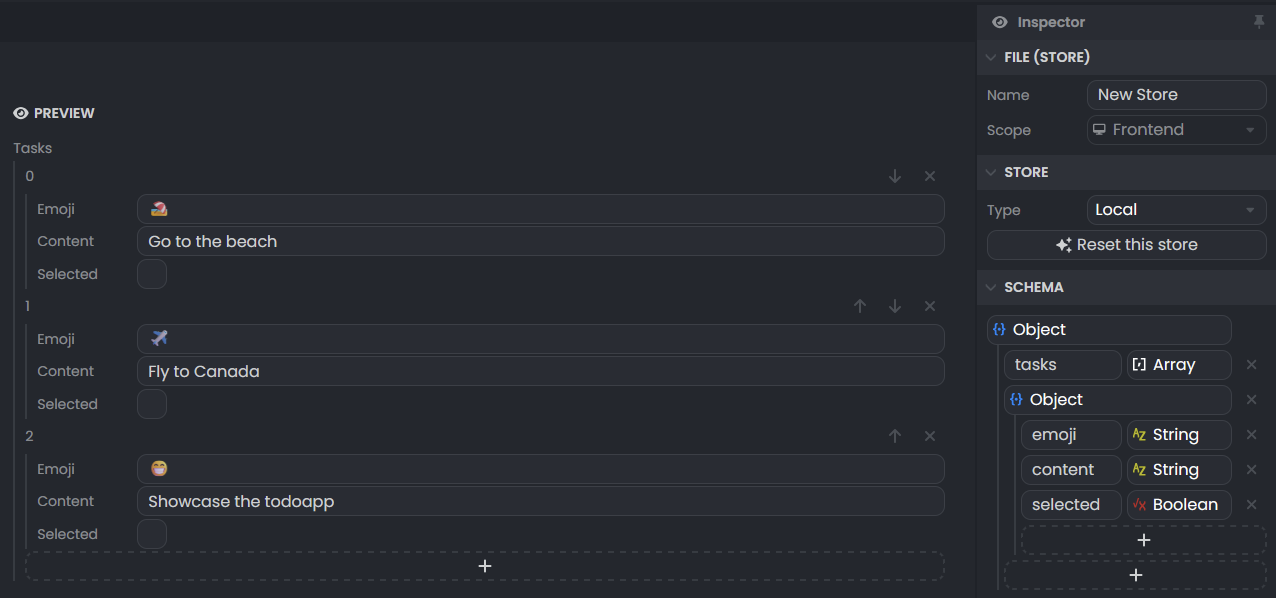Remove the selected schema field

[1251, 505]
